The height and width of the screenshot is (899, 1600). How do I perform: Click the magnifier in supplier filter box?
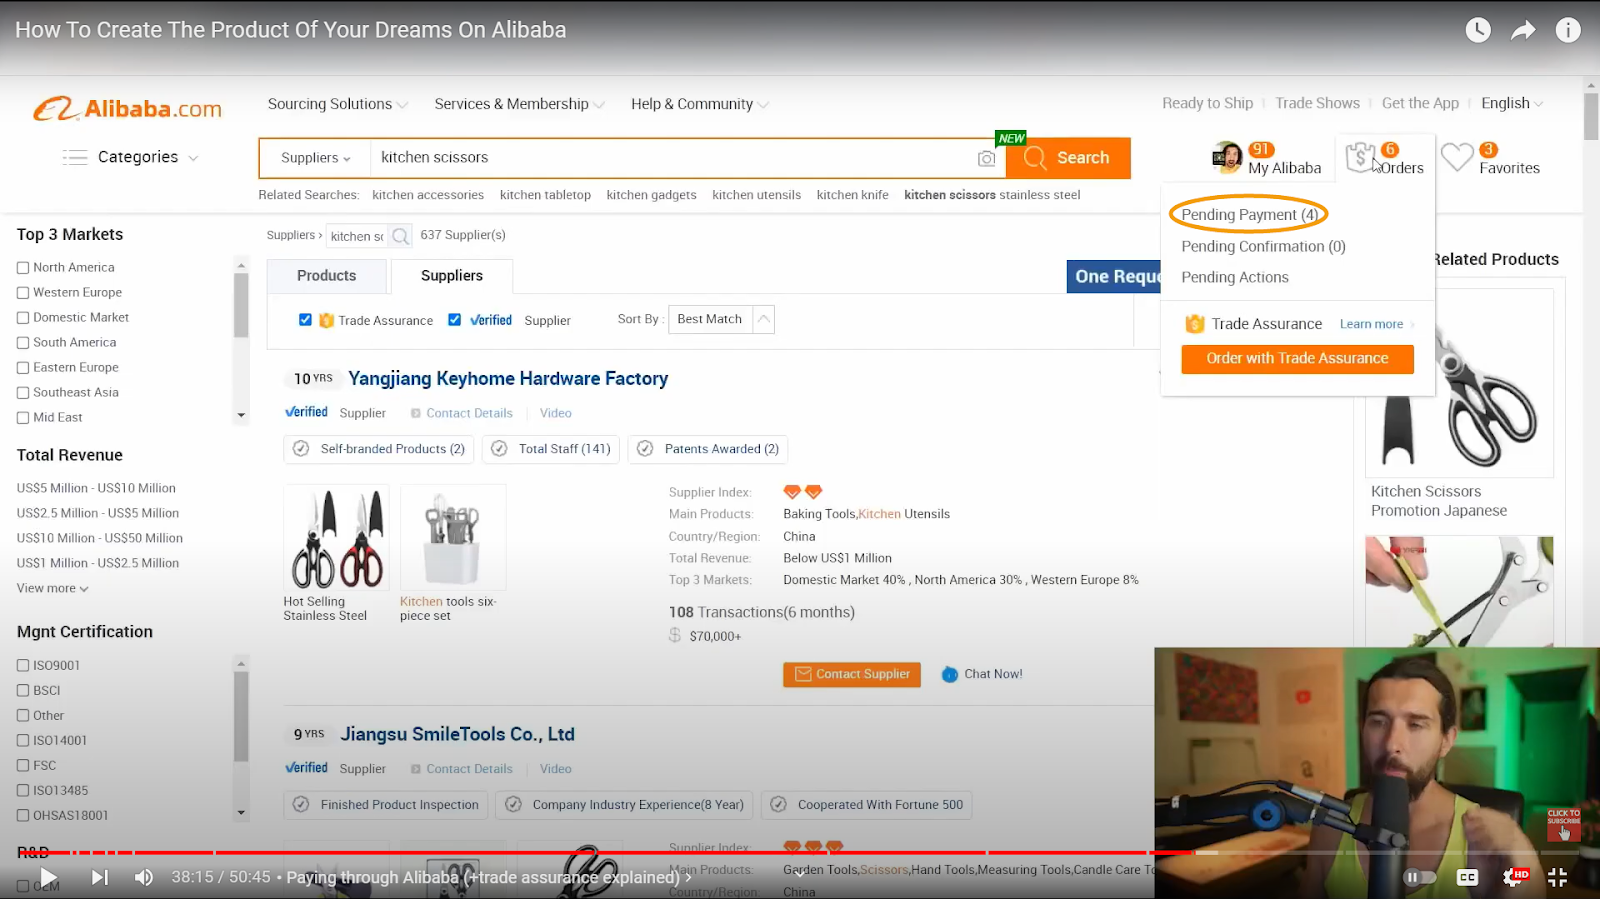[x=400, y=236]
